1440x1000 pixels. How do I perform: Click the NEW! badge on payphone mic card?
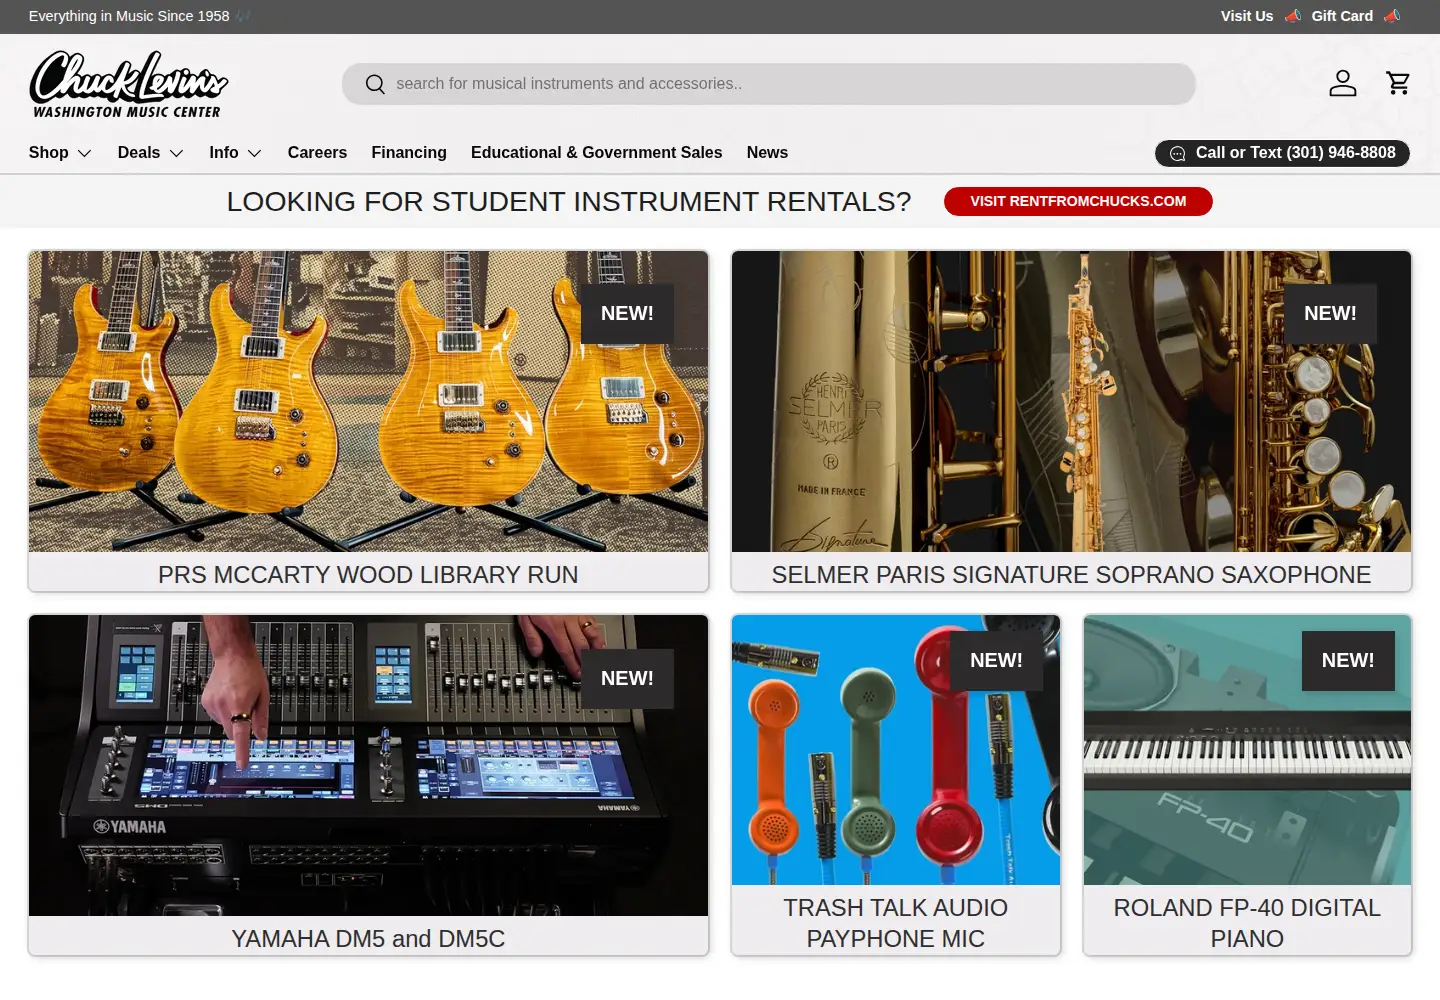click(996, 661)
